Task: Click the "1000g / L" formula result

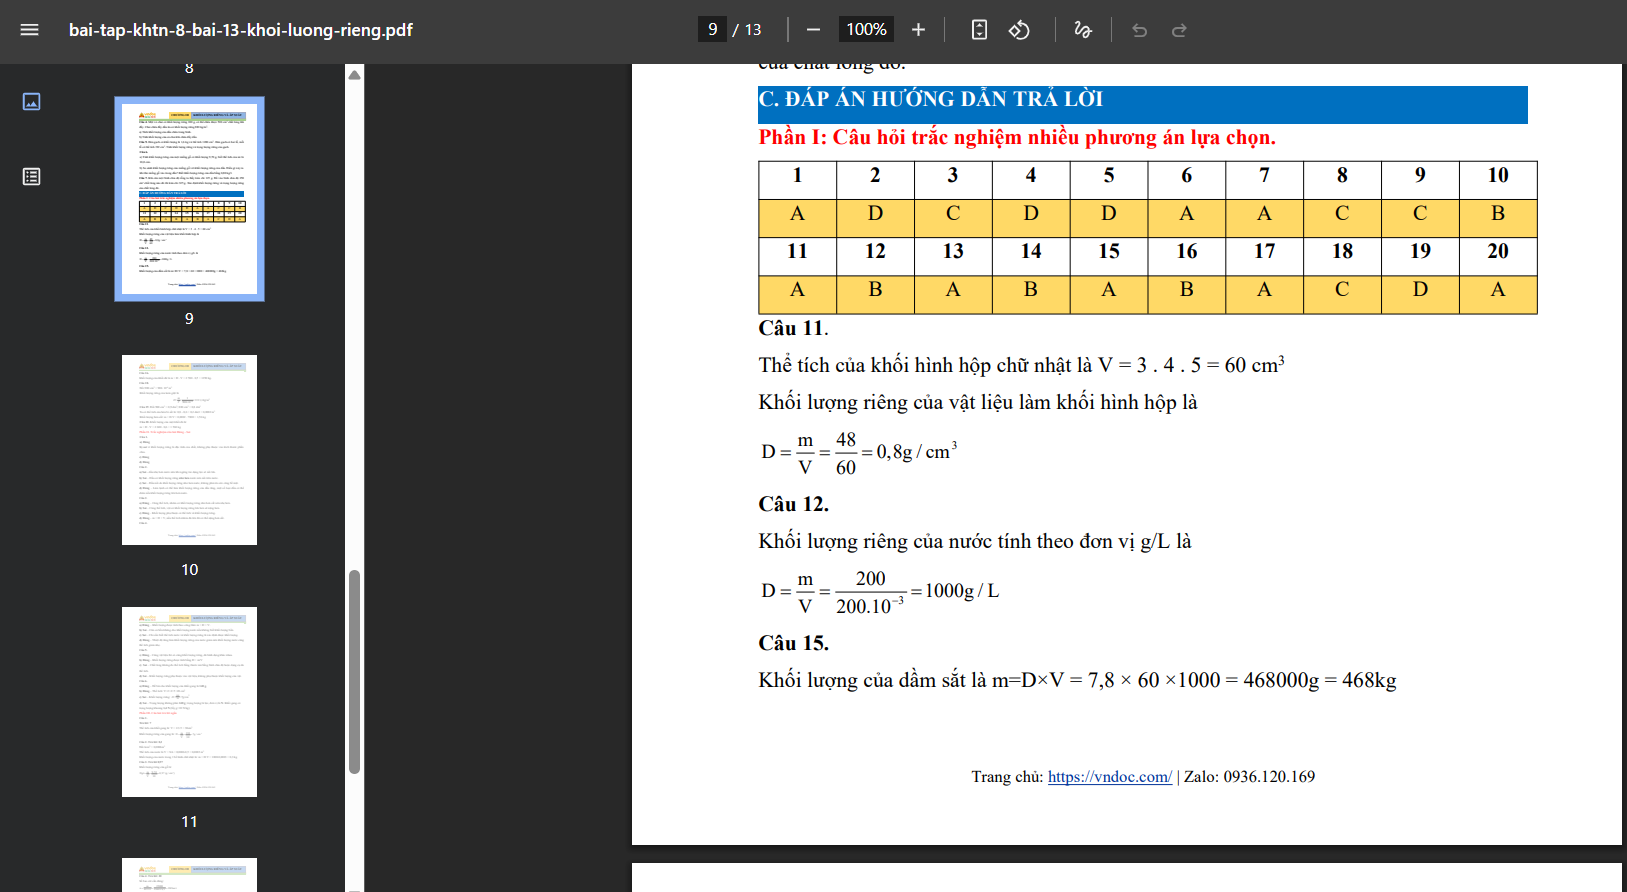Action: pos(962,591)
